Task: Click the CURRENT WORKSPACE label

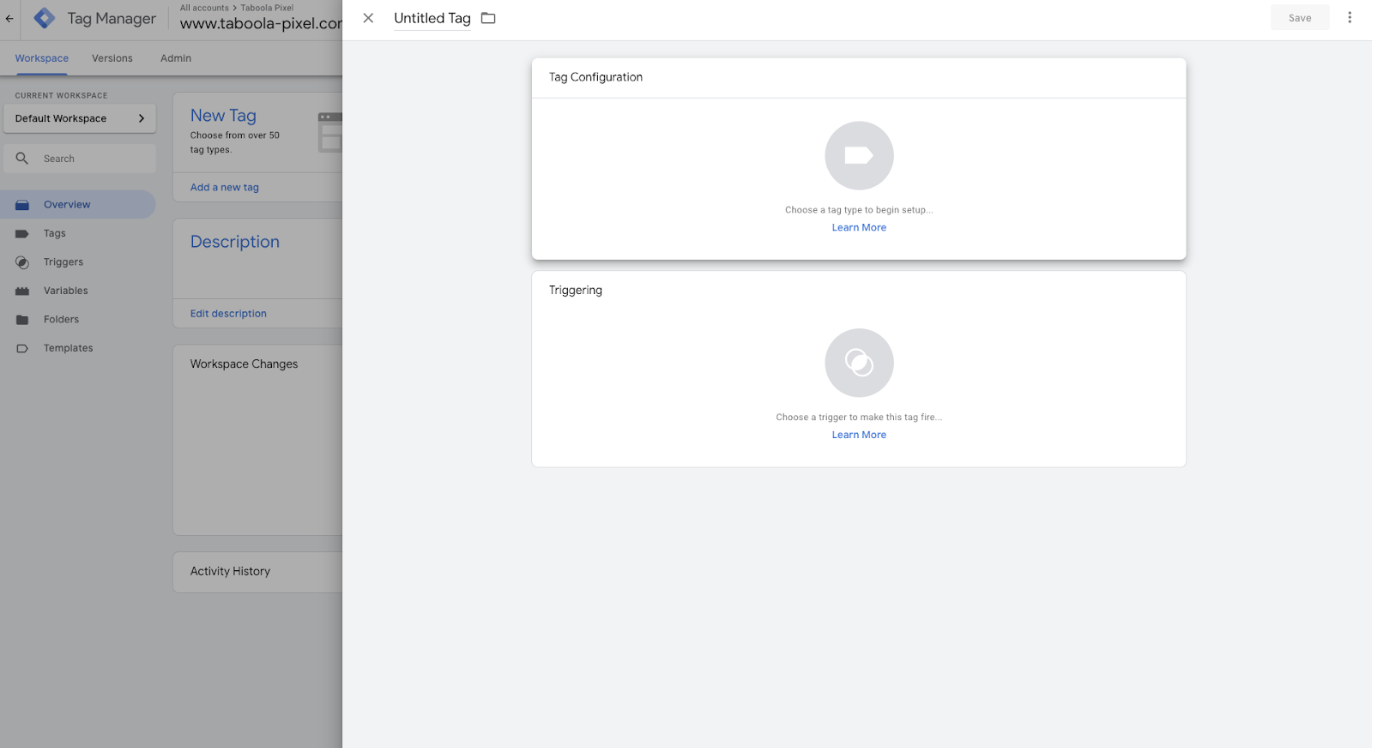Action: coord(61,96)
